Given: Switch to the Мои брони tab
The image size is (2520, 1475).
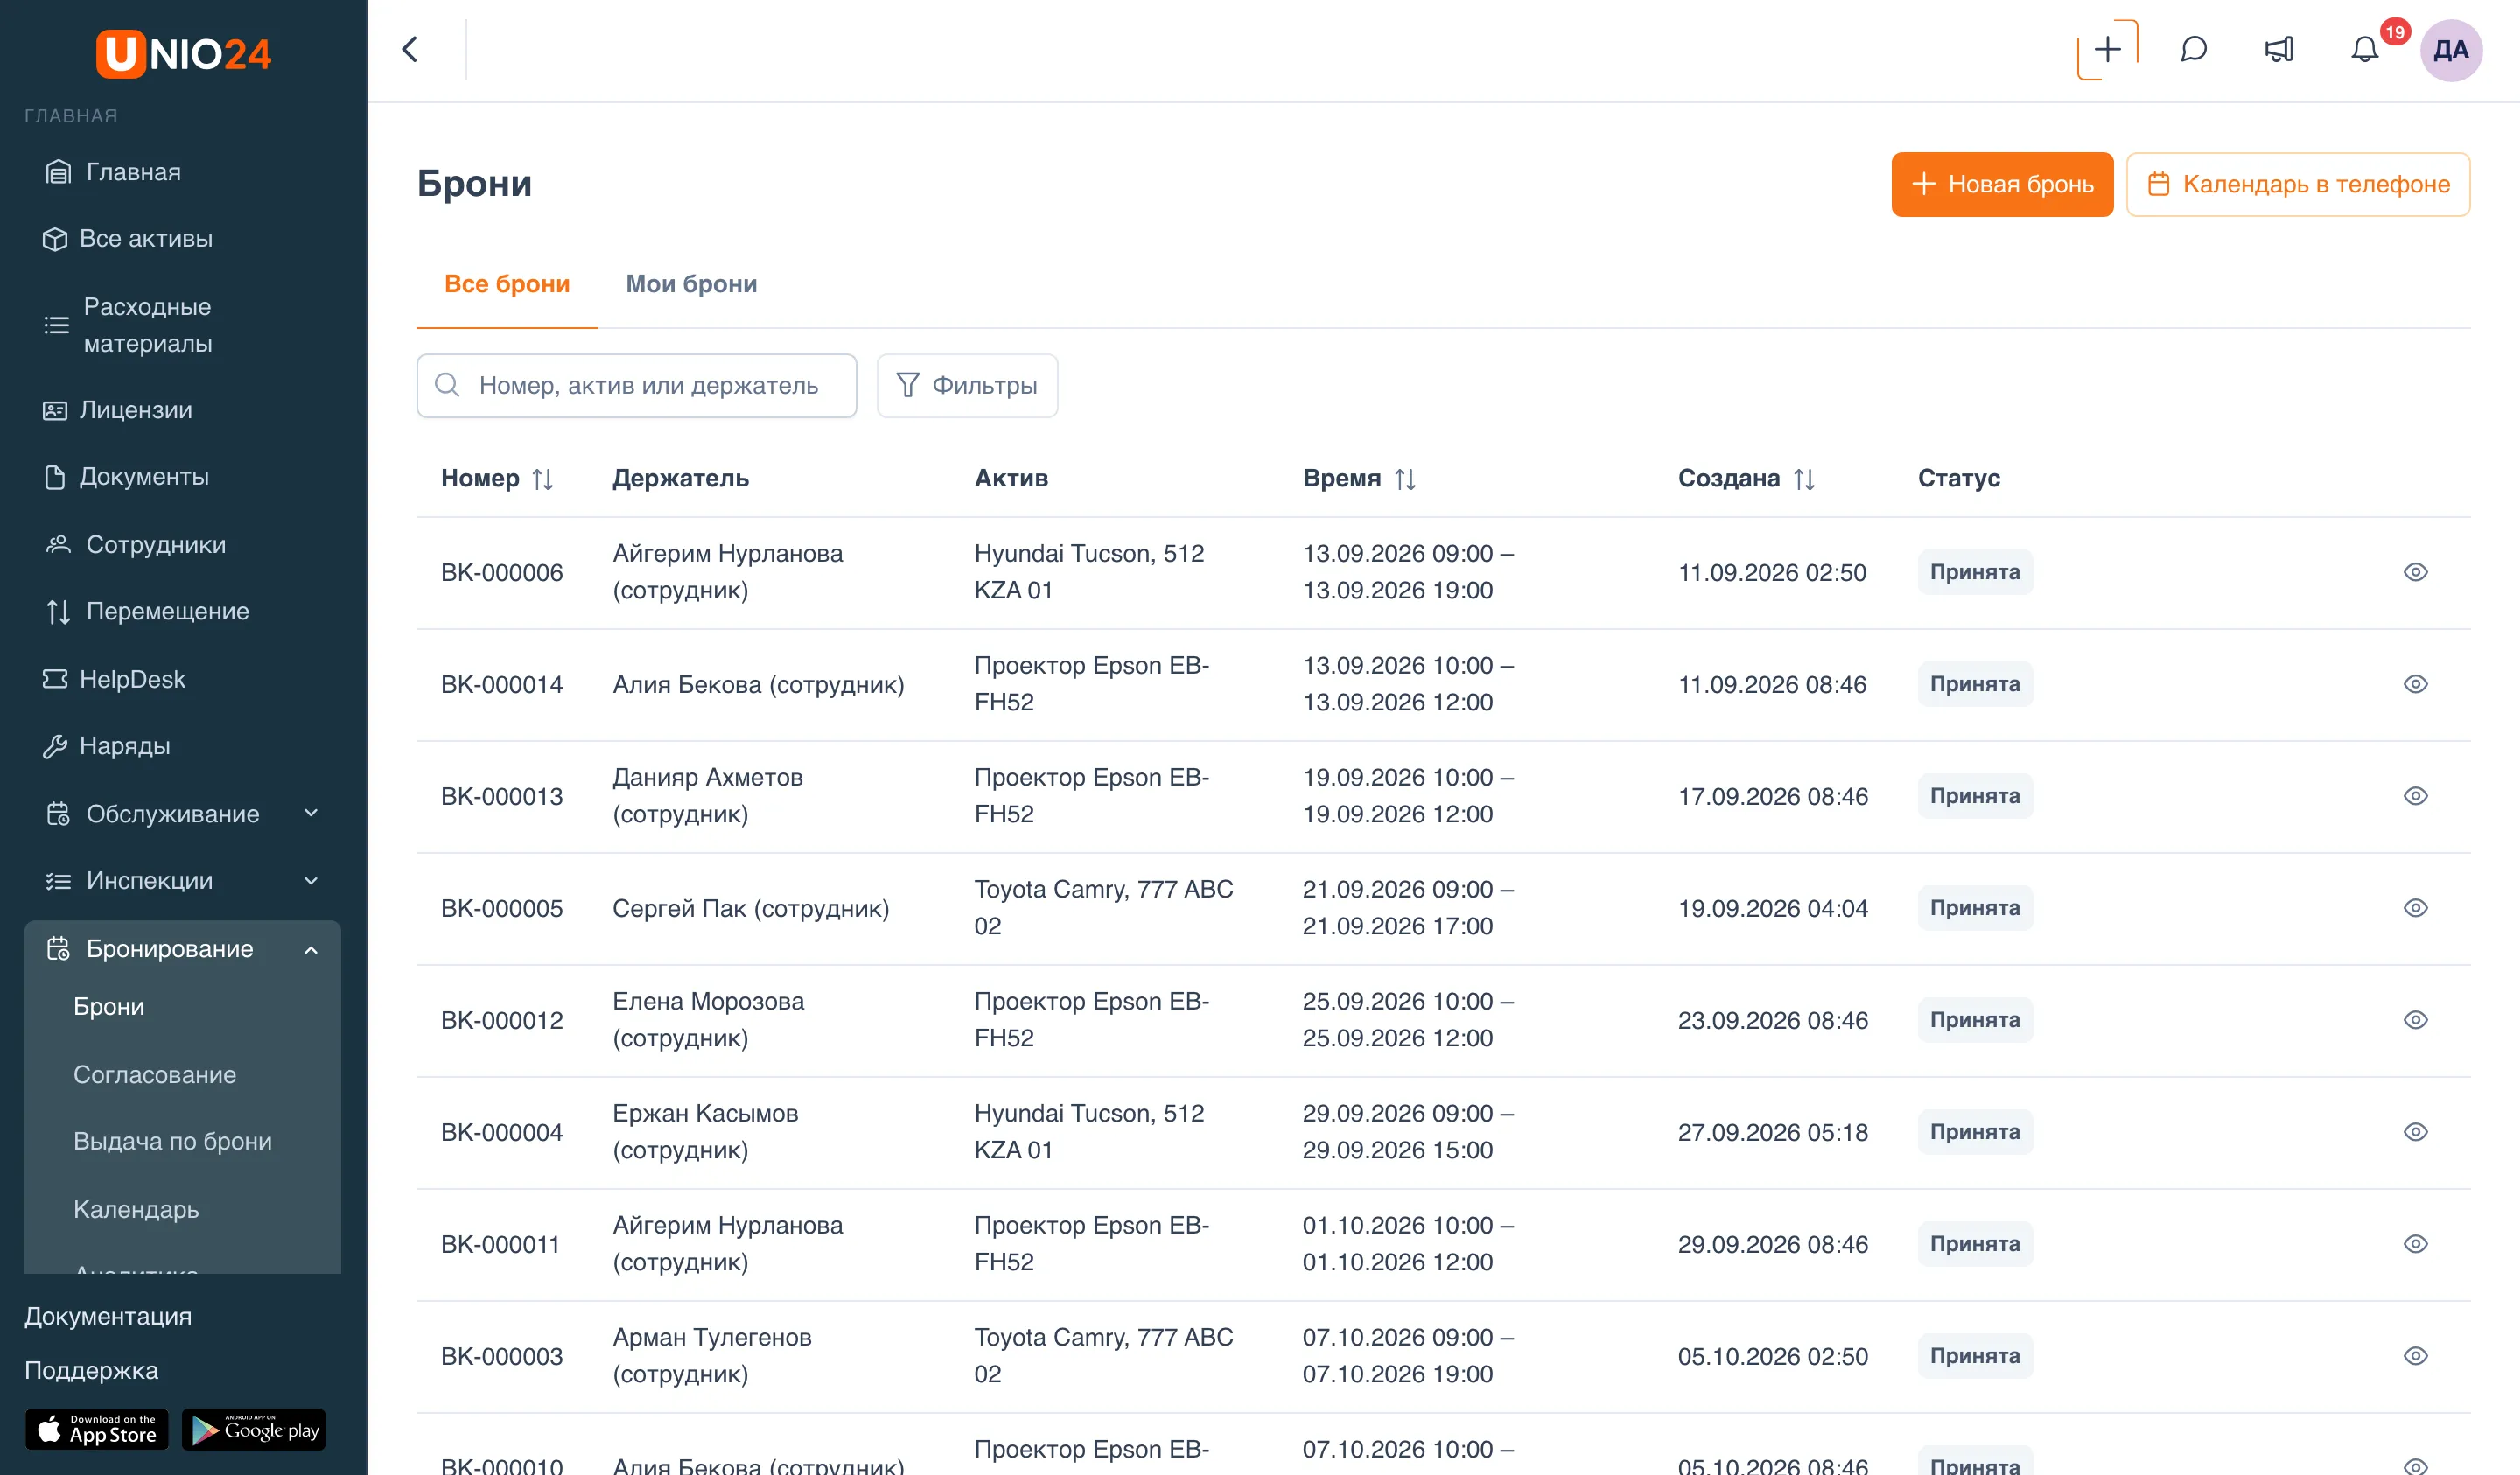Looking at the screenshot, I should 691,284.
